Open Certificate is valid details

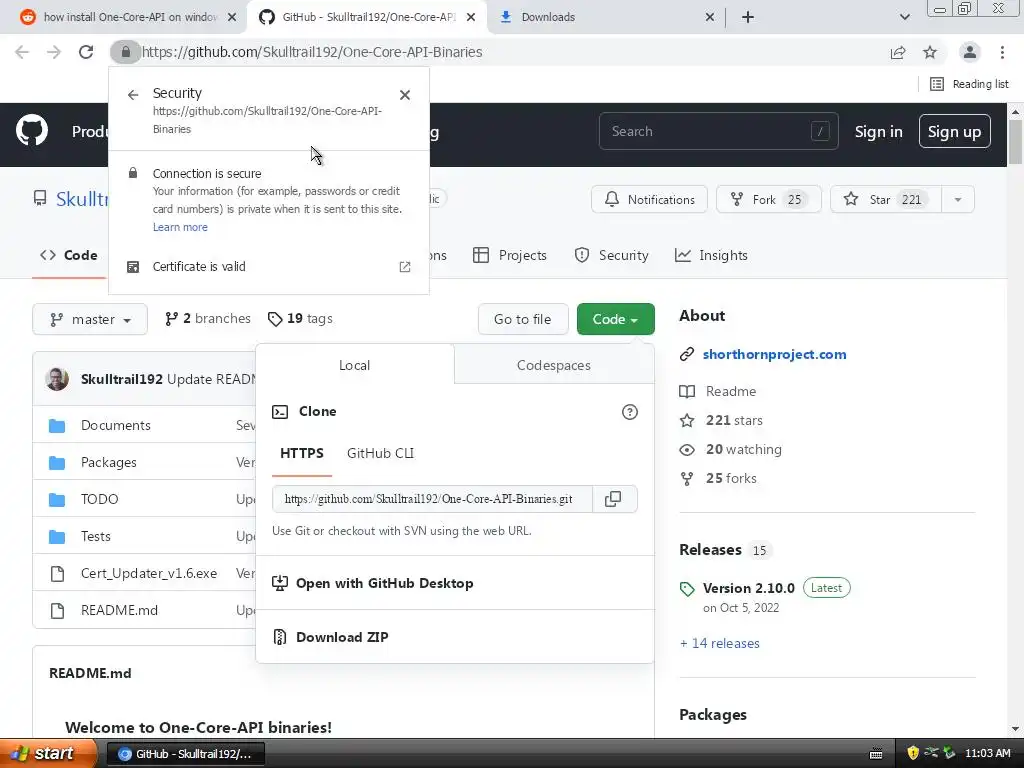coord(268,266)
